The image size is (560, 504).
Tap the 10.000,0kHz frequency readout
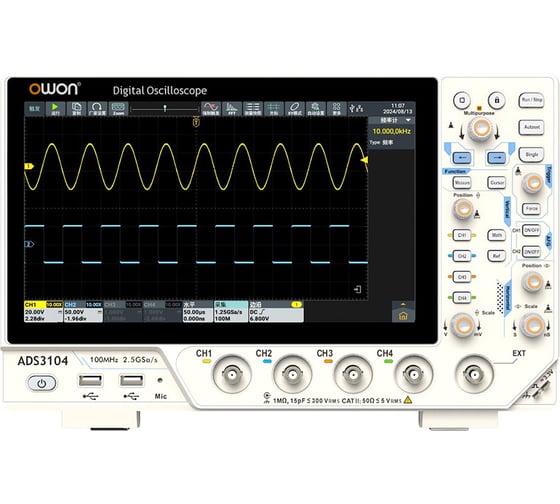(391, 131)
